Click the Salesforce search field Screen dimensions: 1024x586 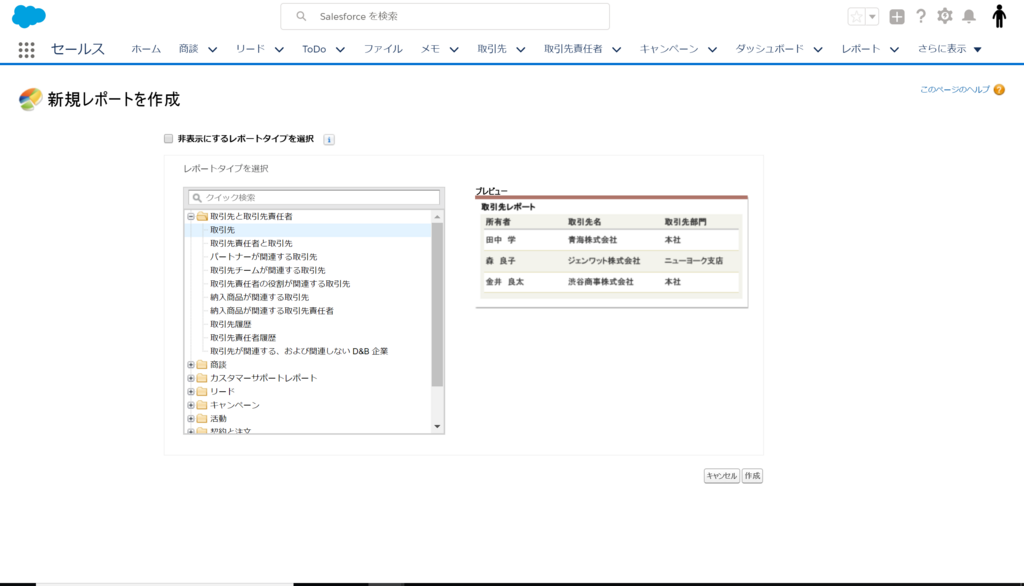click(x=445, y=16)
